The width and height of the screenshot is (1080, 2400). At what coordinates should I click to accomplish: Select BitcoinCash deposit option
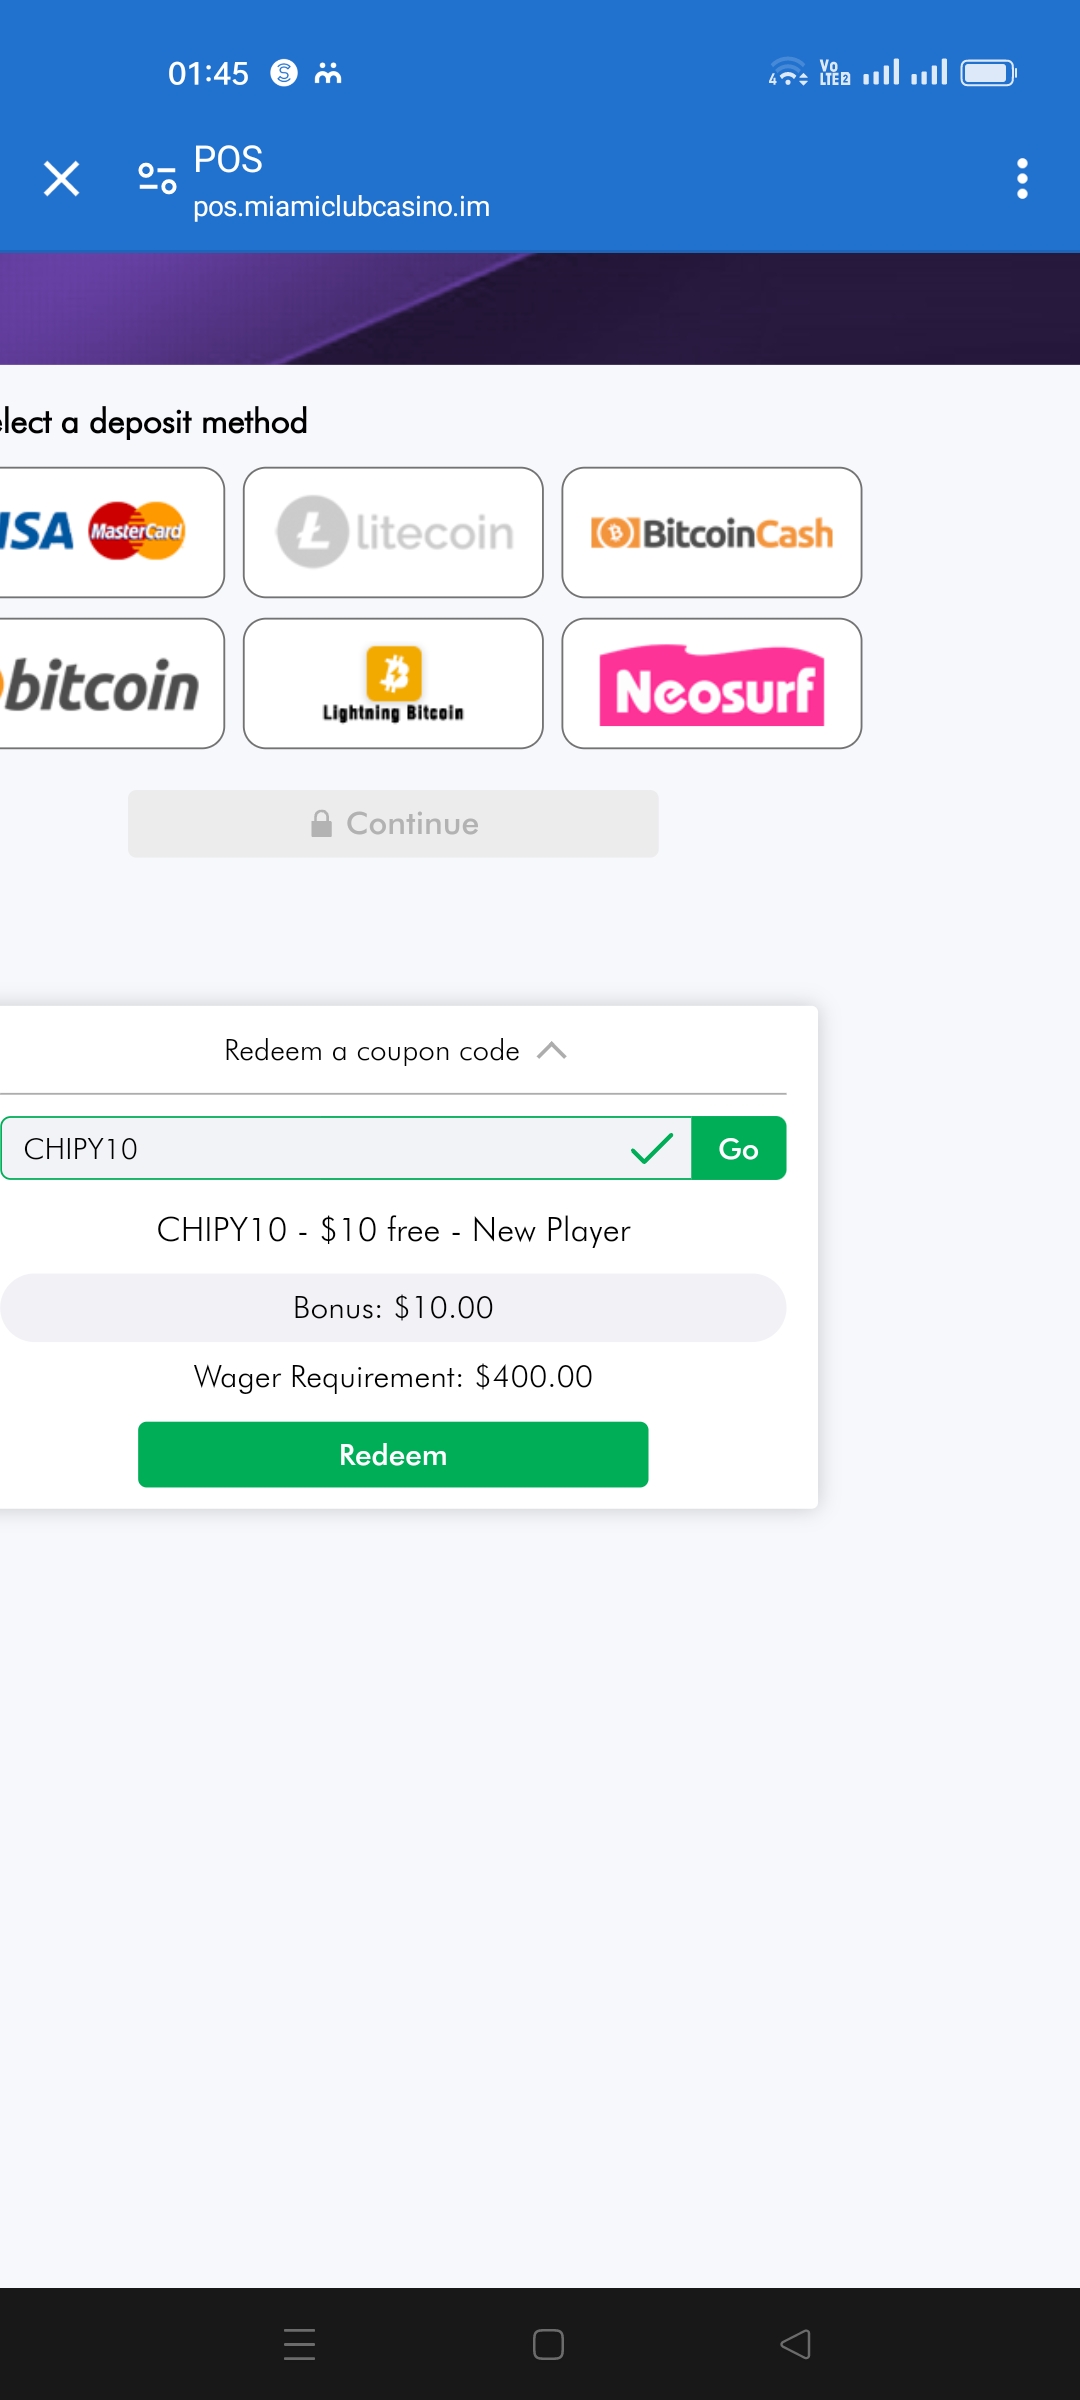711,532
